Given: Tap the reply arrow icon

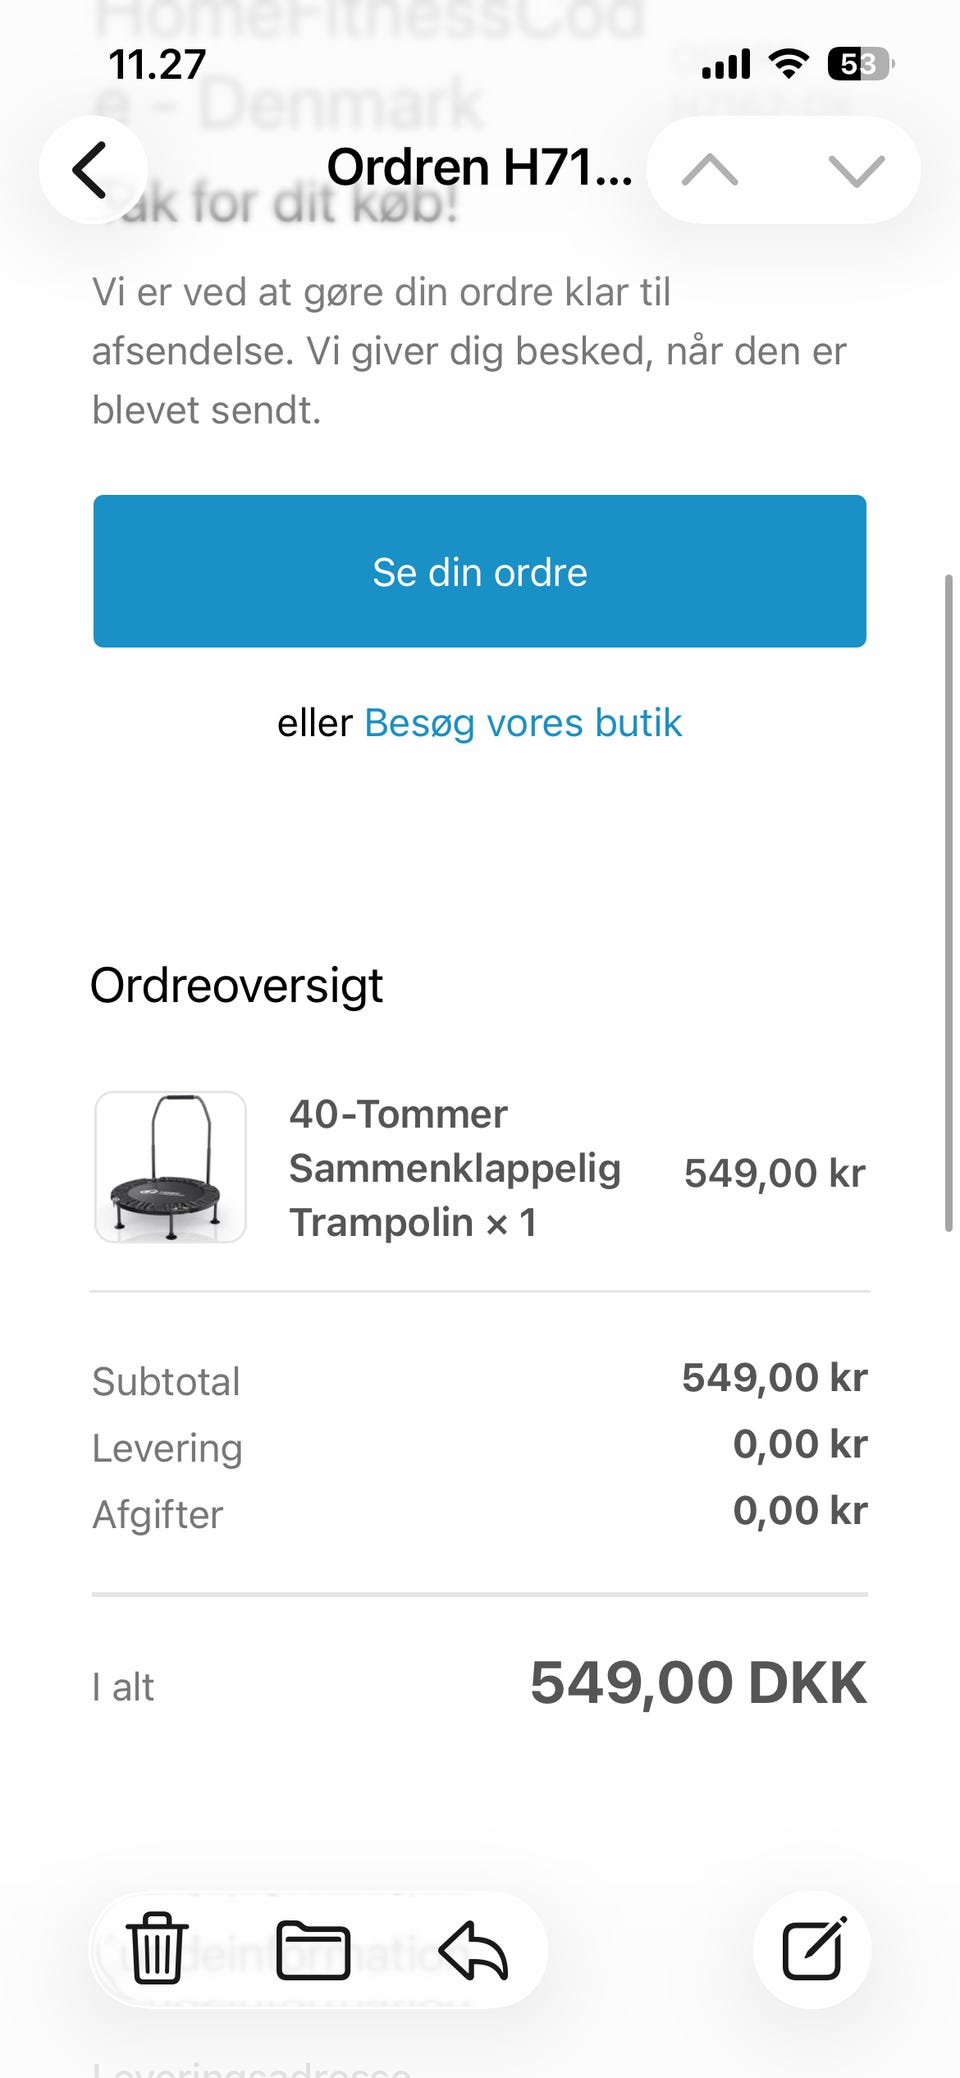Looking at the screenshot, I should (474, 1949).
